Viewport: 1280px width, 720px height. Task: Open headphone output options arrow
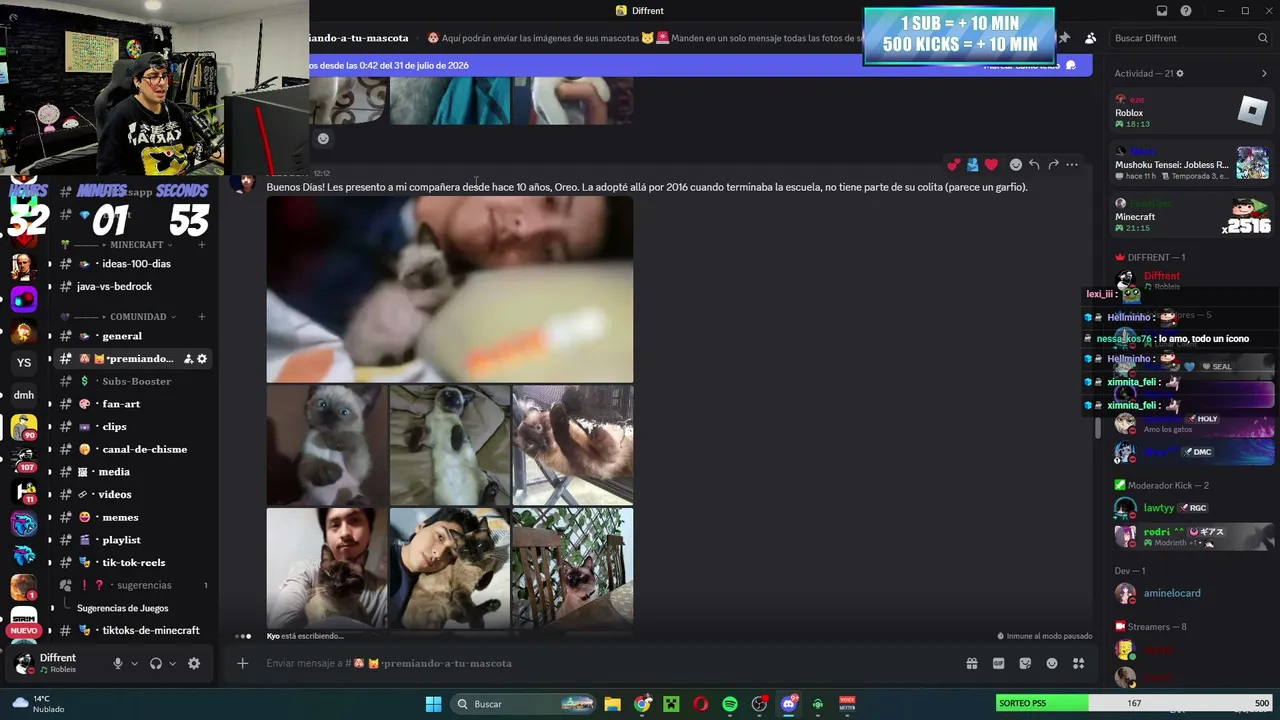point(172,663)
